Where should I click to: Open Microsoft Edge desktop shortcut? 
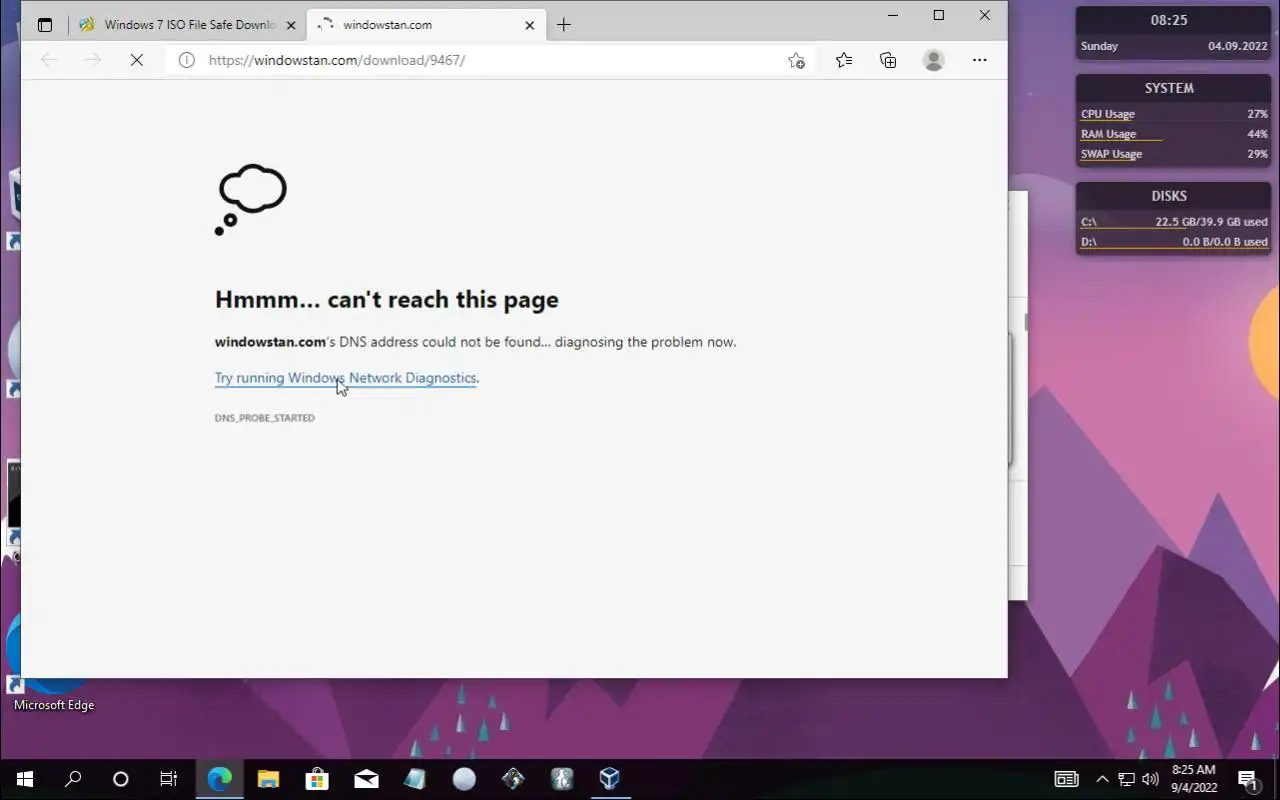pos(54,660)
